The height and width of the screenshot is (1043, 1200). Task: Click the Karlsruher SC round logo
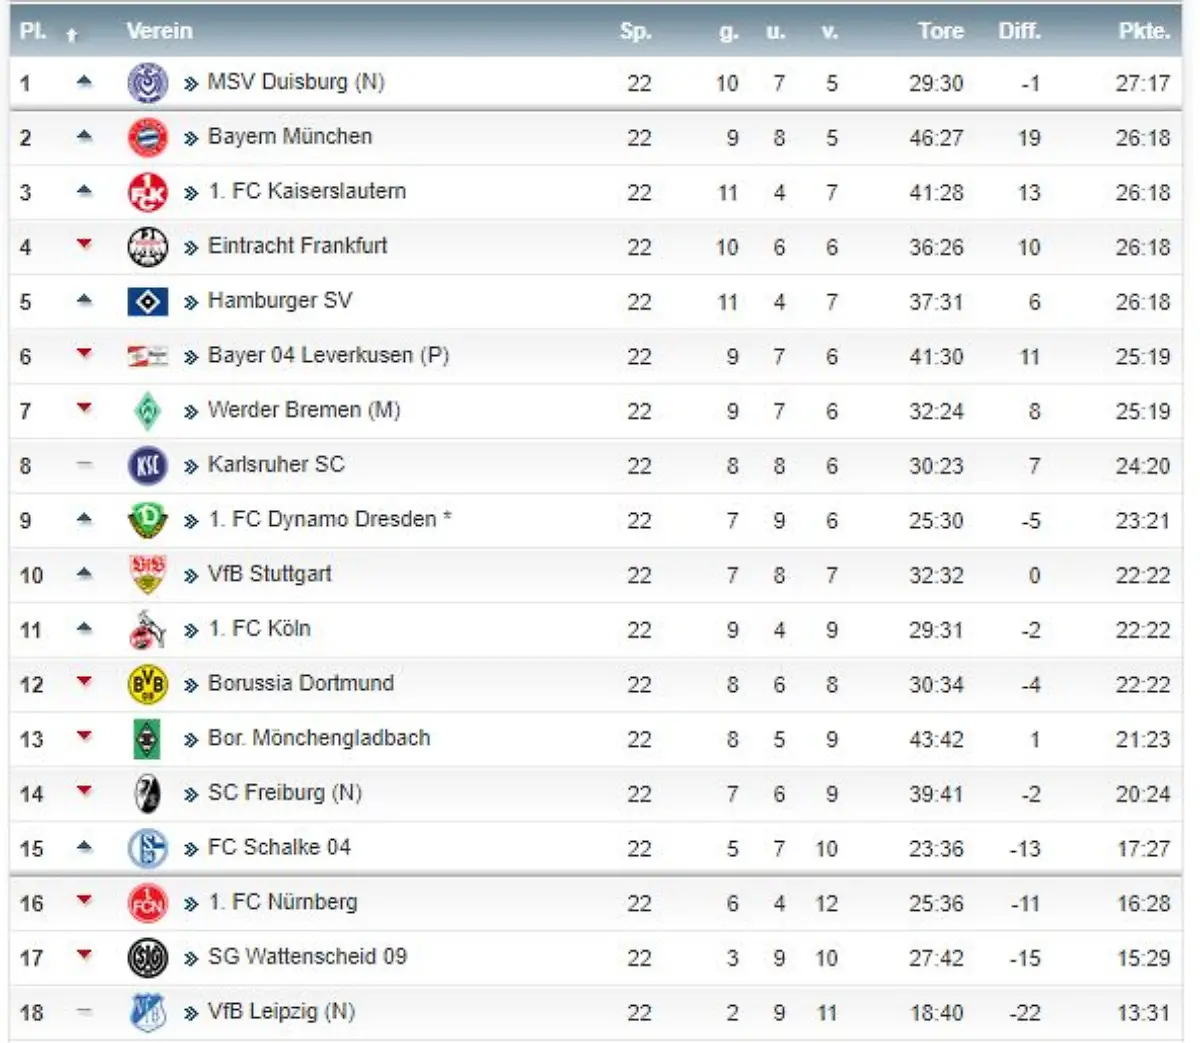click(x=148, y=466)
